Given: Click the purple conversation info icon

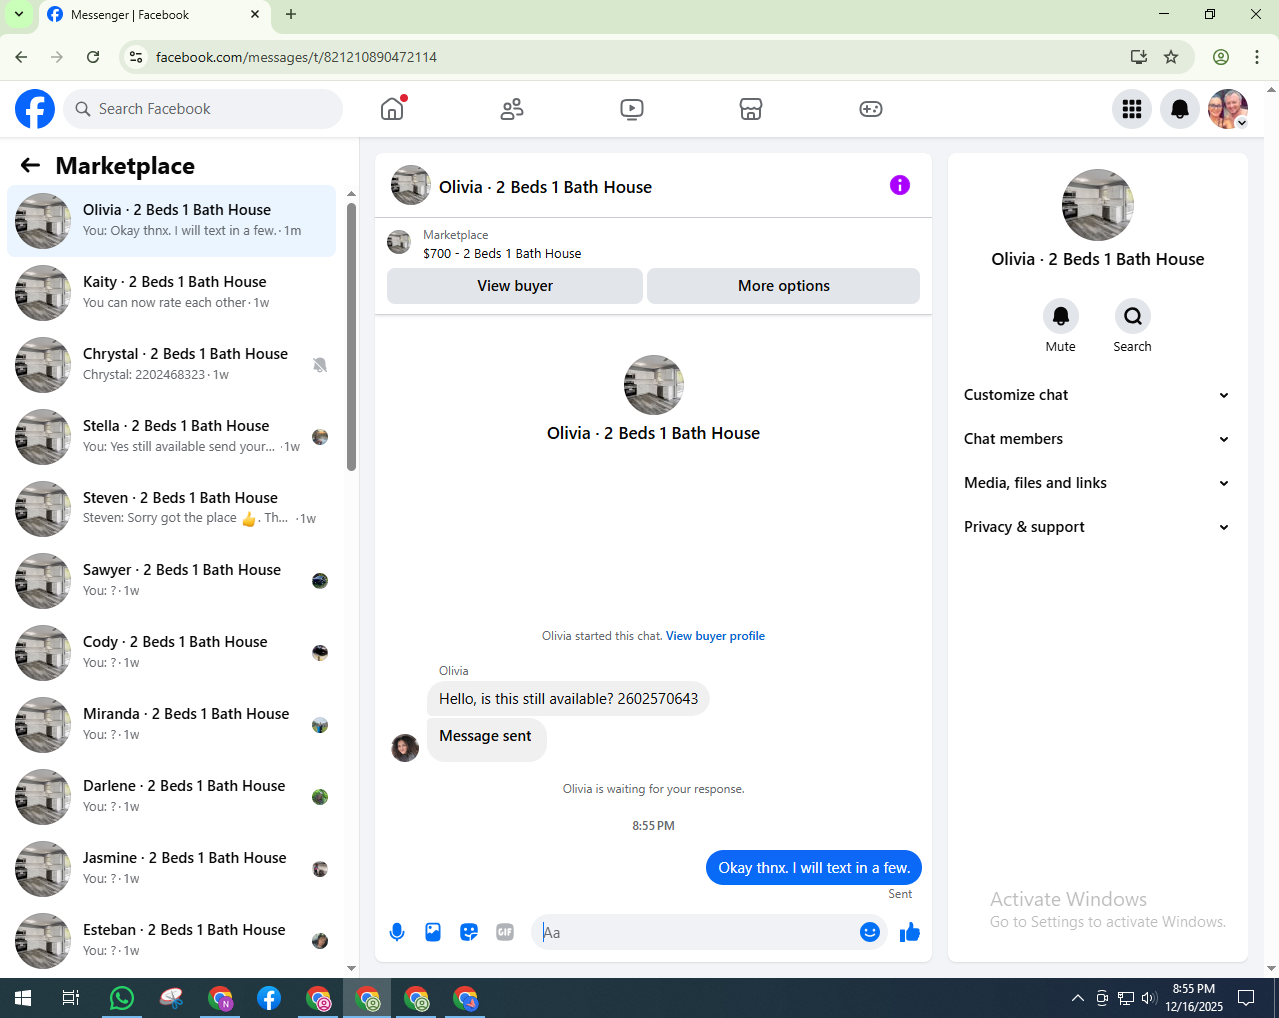Looking at the screenshot, I should click(900, 185).
